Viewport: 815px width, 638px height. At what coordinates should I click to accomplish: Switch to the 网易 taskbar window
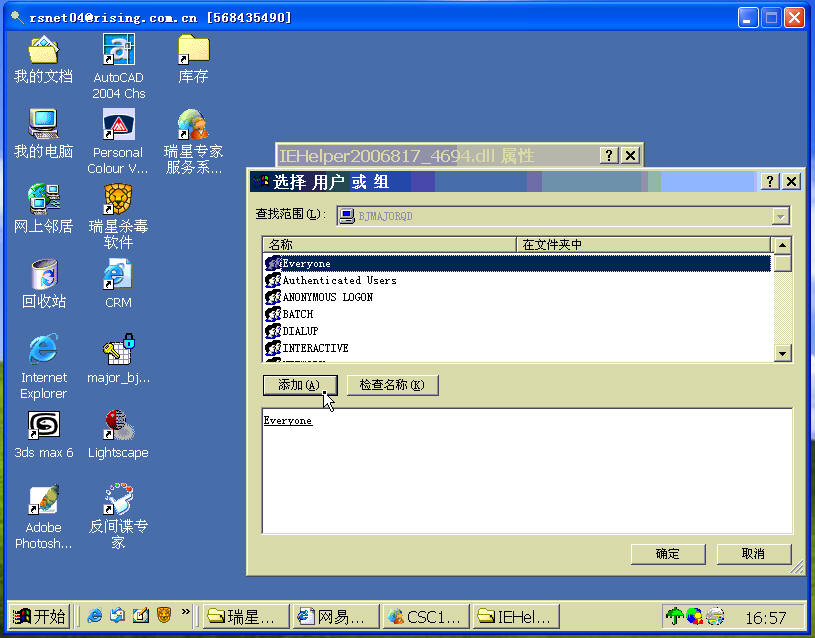point(336,617)
